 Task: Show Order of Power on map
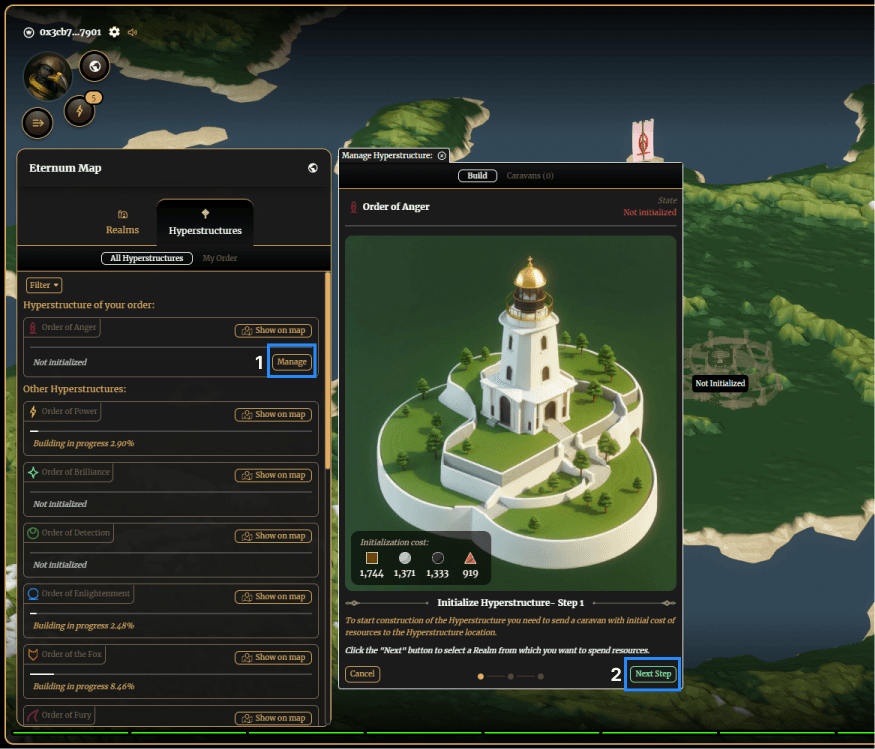(x=273, y=415)
